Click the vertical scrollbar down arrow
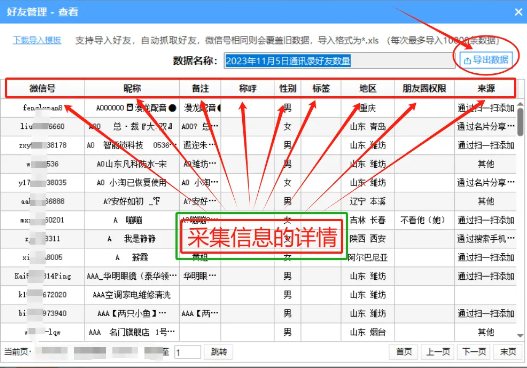This screenshot has width=527, height=368. click(520, 336)
